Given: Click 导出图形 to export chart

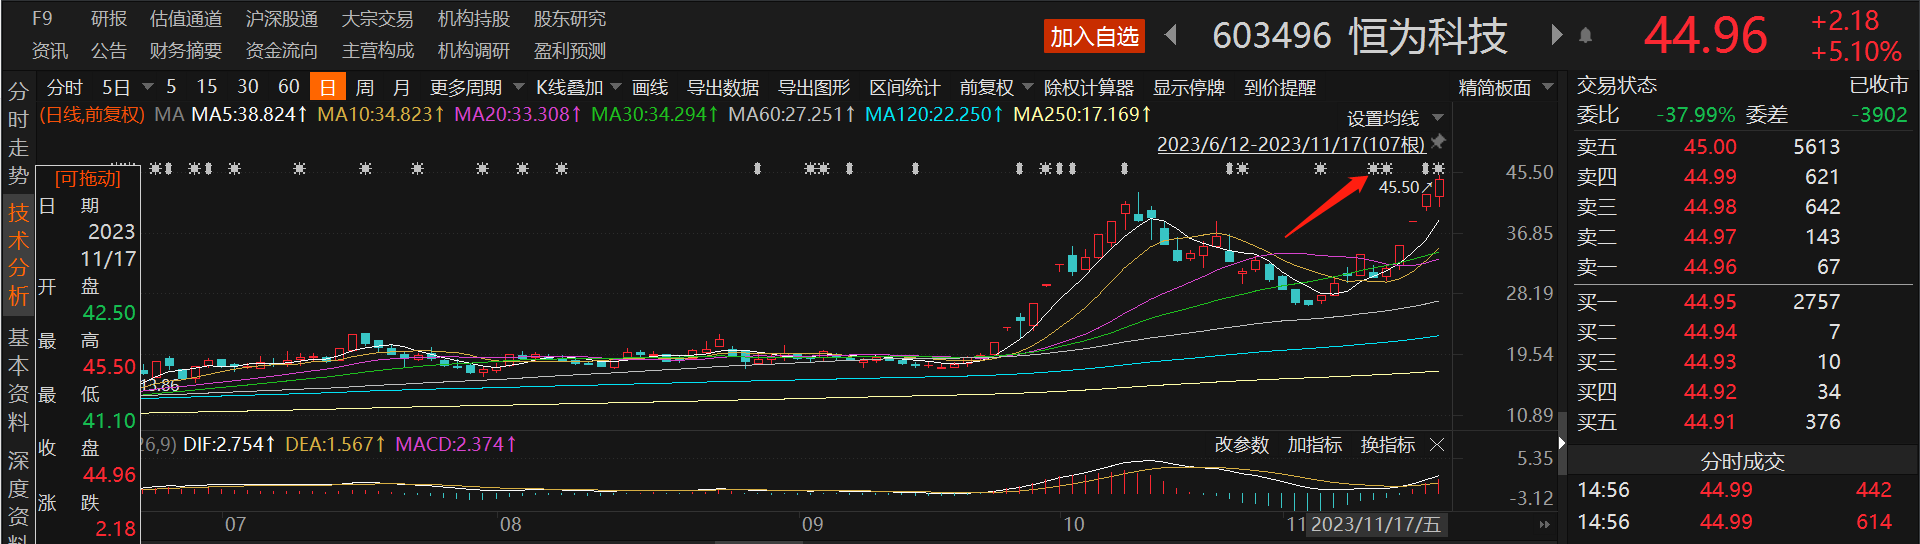Looking at the screenshot, I should pos(814,88).
